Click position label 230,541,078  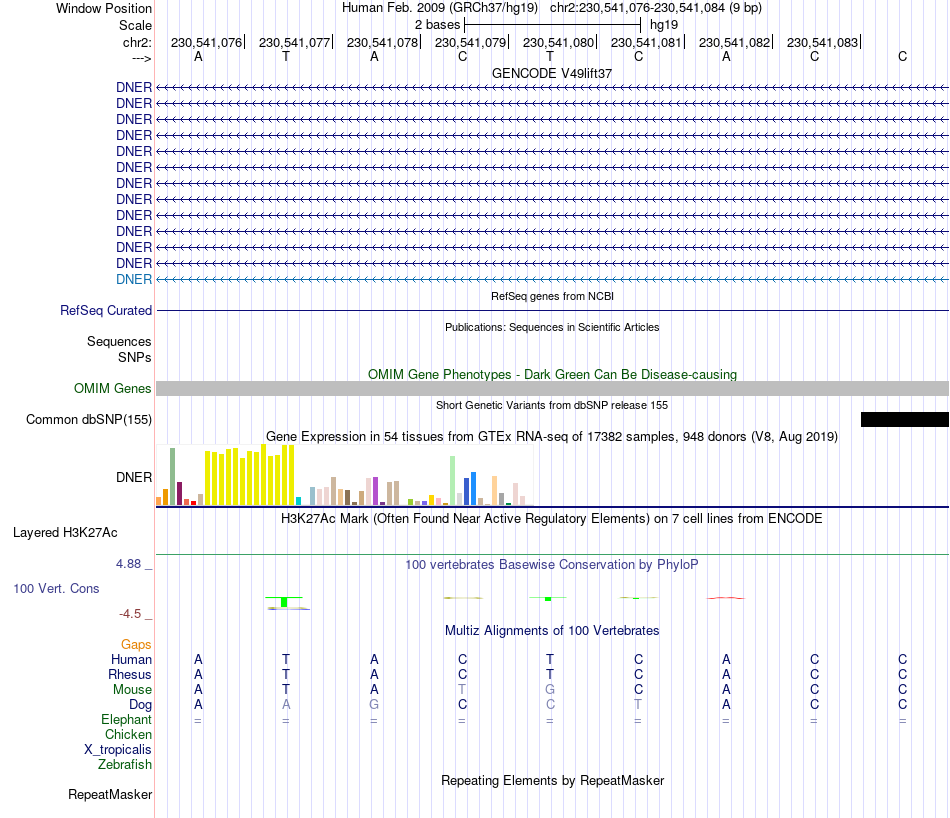pyautogui.click(x=382, y=42)
